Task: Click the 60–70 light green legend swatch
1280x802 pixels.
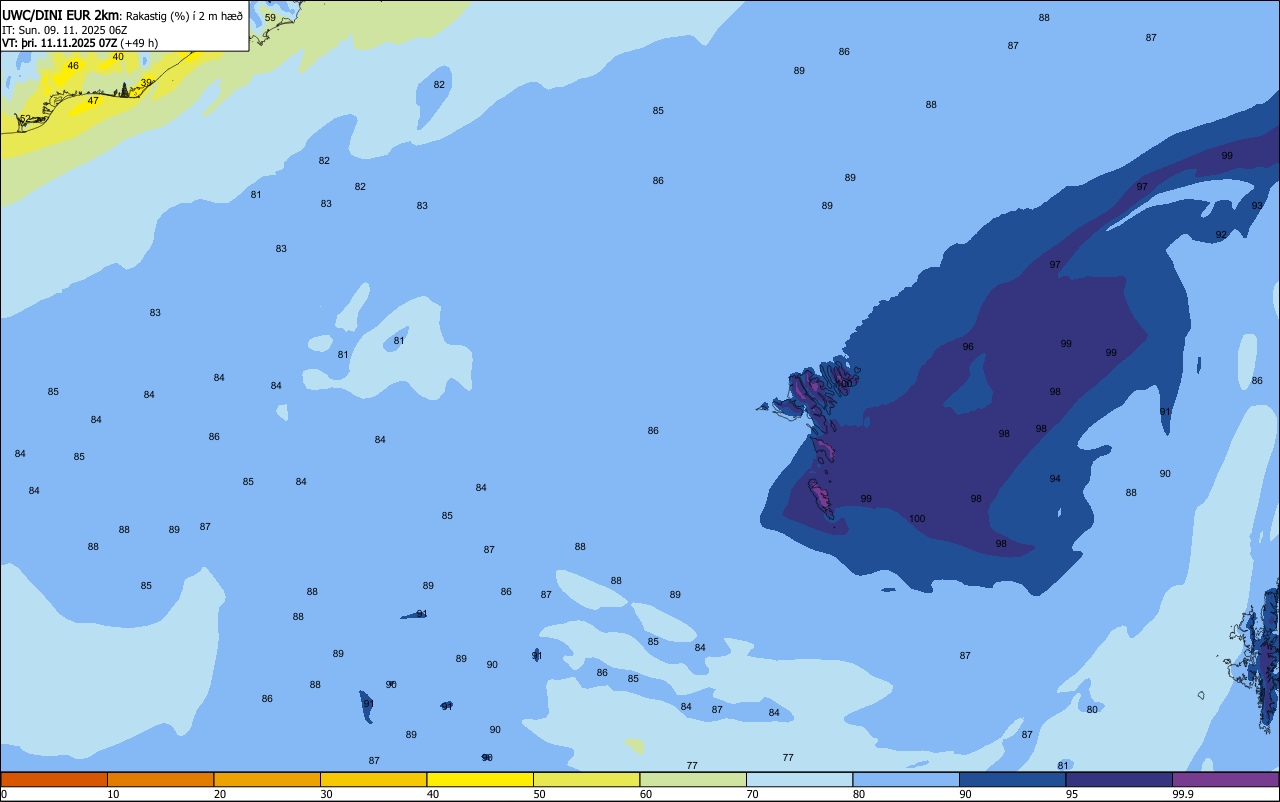Action: [x=693, y=779]
